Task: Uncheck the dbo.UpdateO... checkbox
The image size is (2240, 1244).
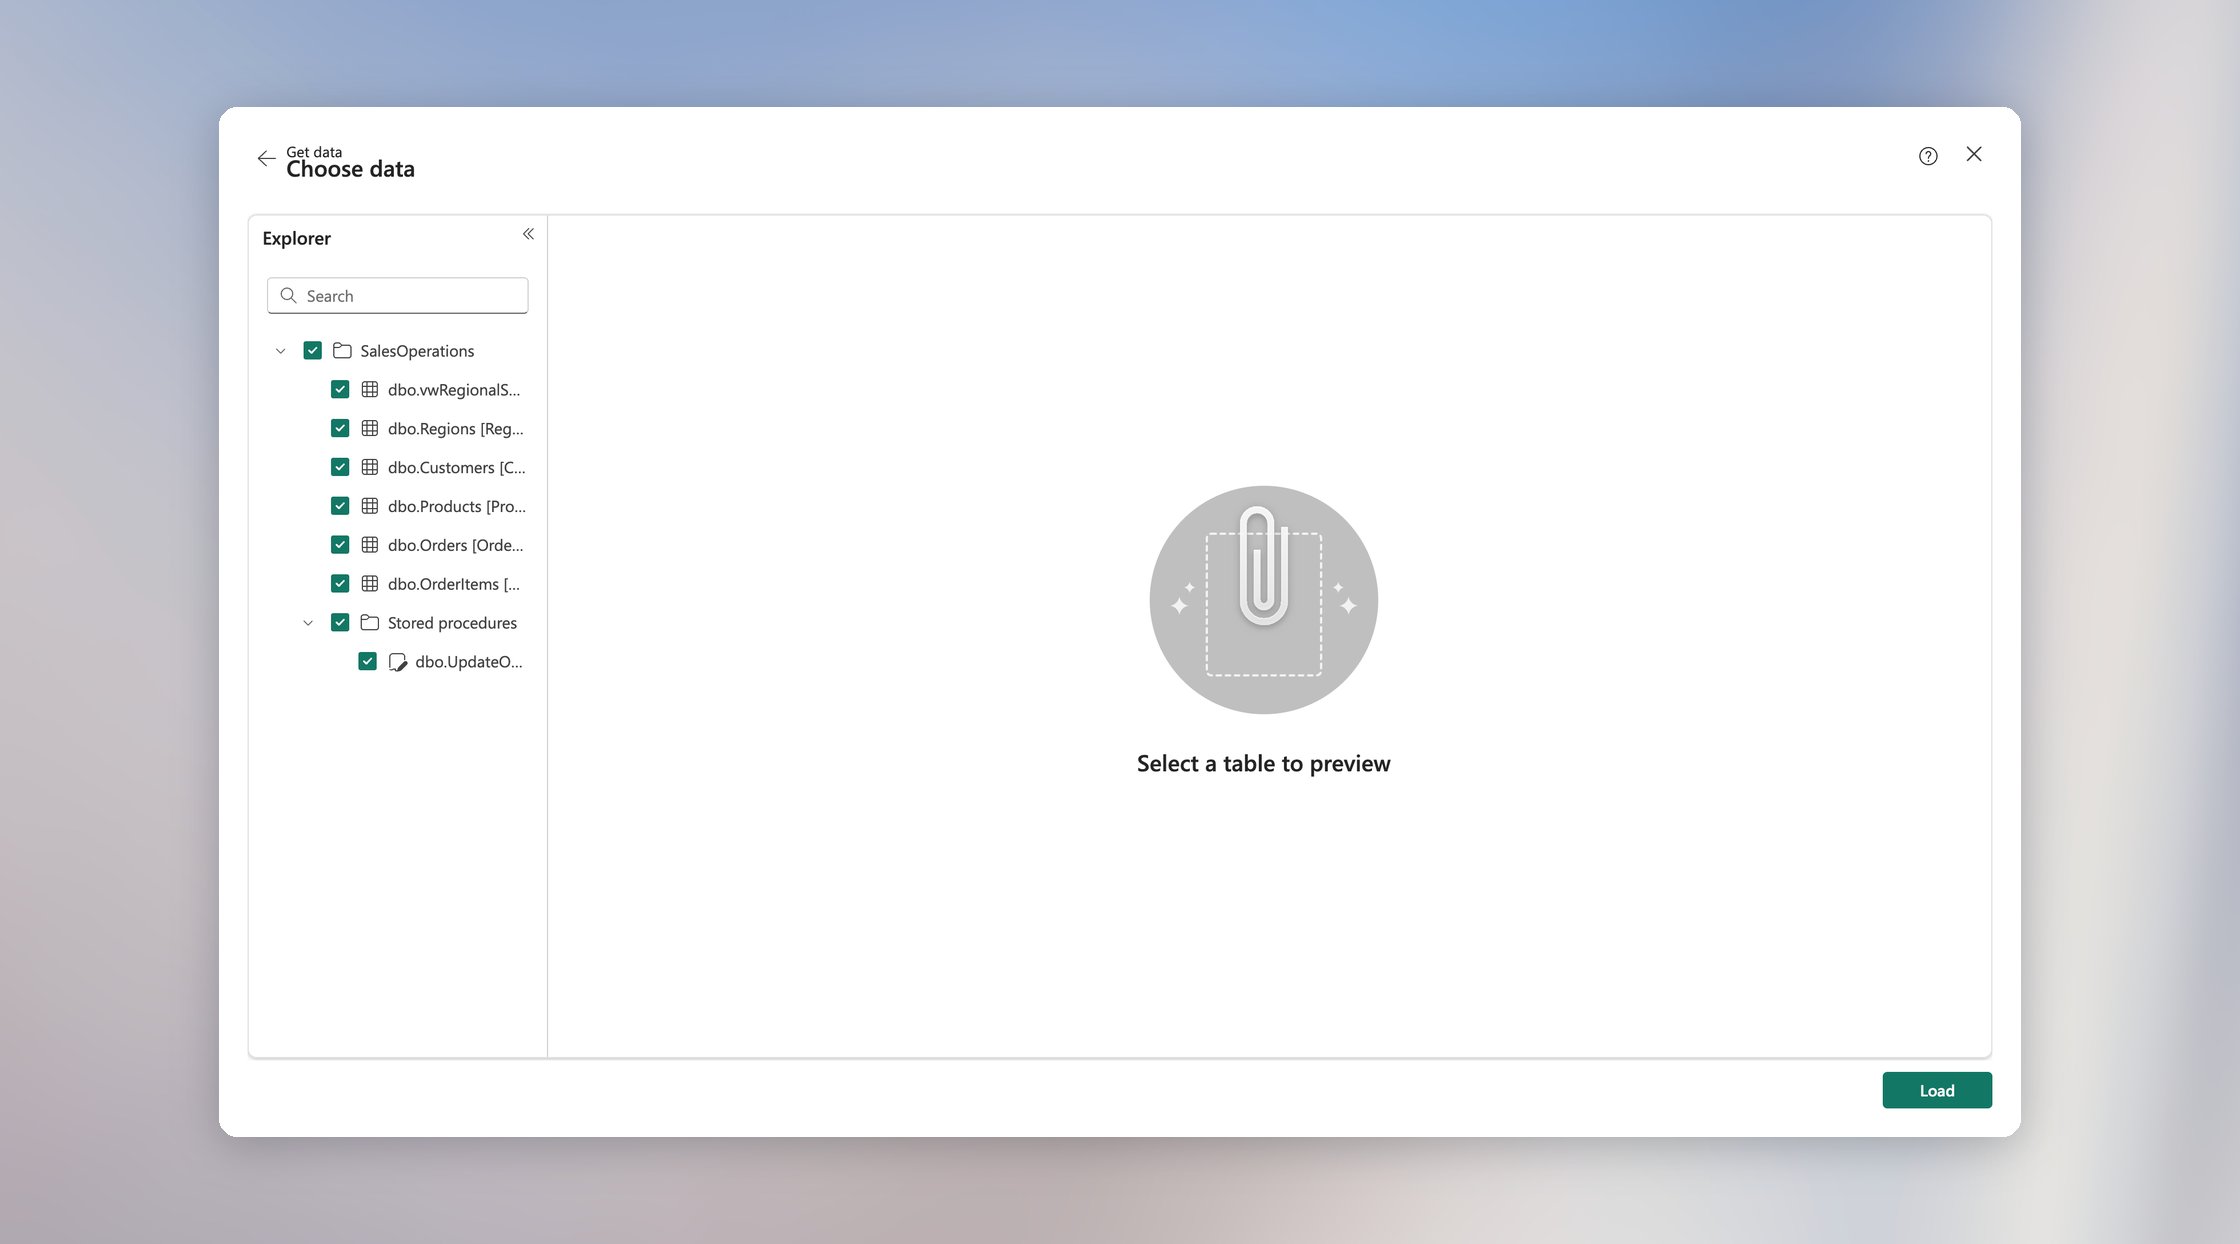Action: point(368,661)
